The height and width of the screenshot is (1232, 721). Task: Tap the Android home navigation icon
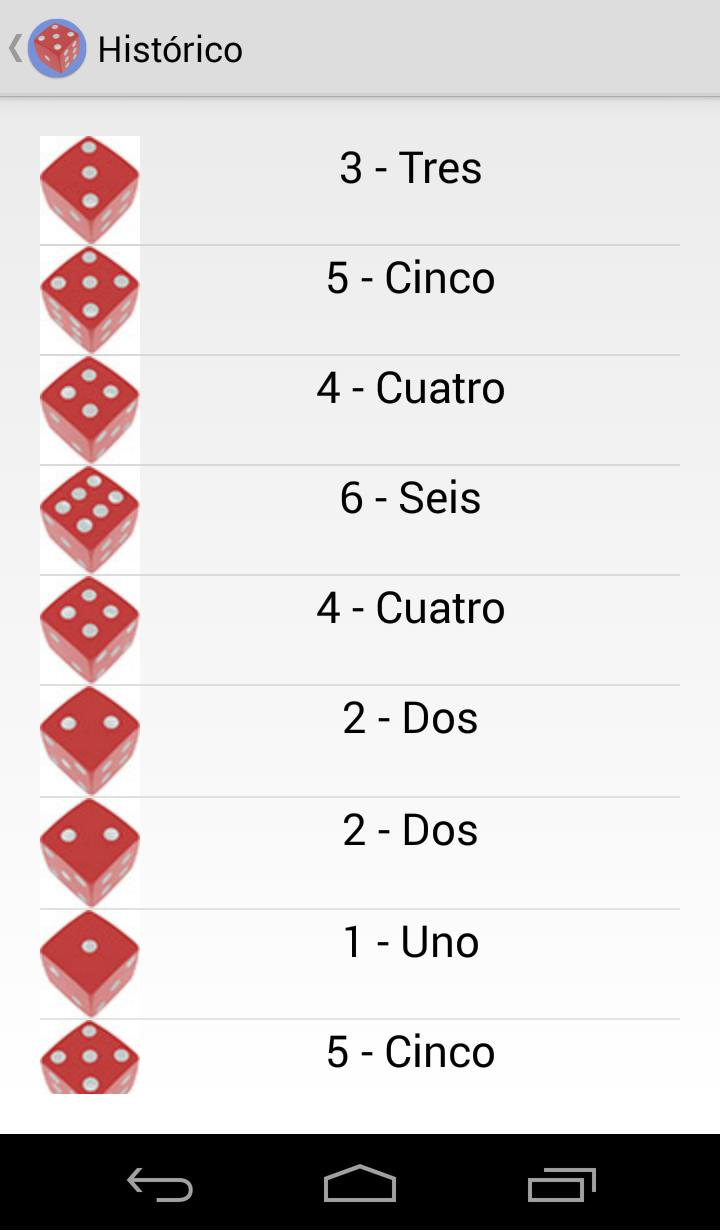360,1184
